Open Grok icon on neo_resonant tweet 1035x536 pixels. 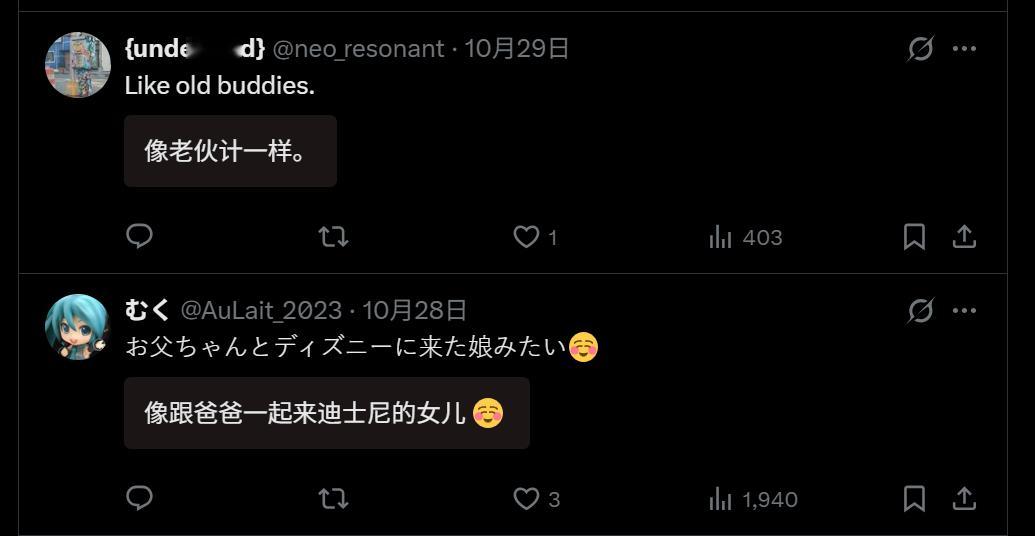[920, 49]
